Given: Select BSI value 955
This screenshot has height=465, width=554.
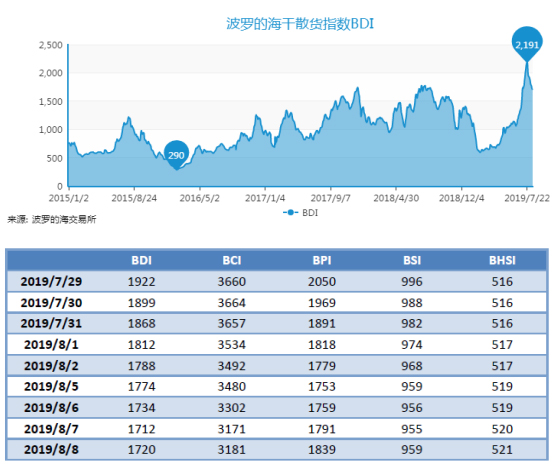Looking at the screenshot, I should click(412, 429).
